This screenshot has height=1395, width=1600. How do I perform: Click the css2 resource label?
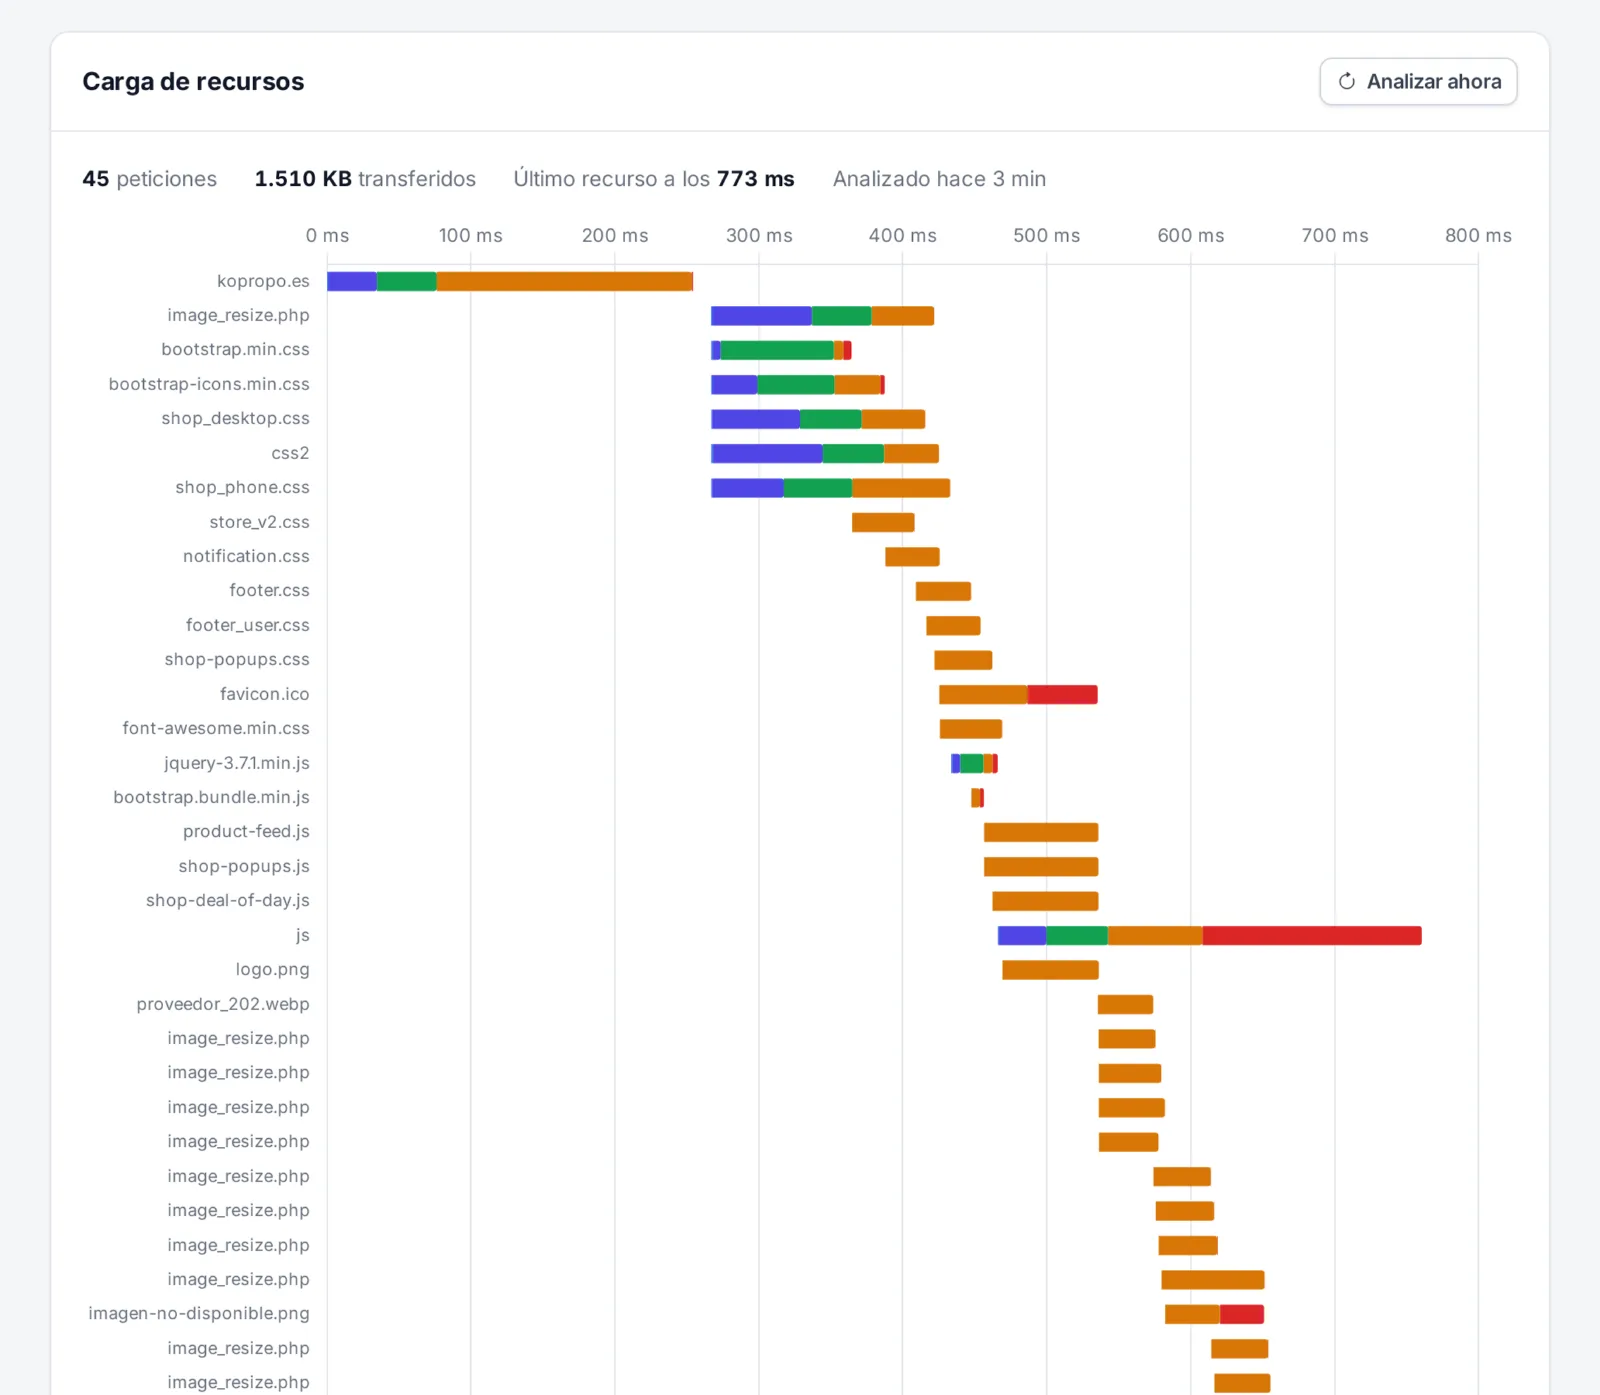pos(290,453)
